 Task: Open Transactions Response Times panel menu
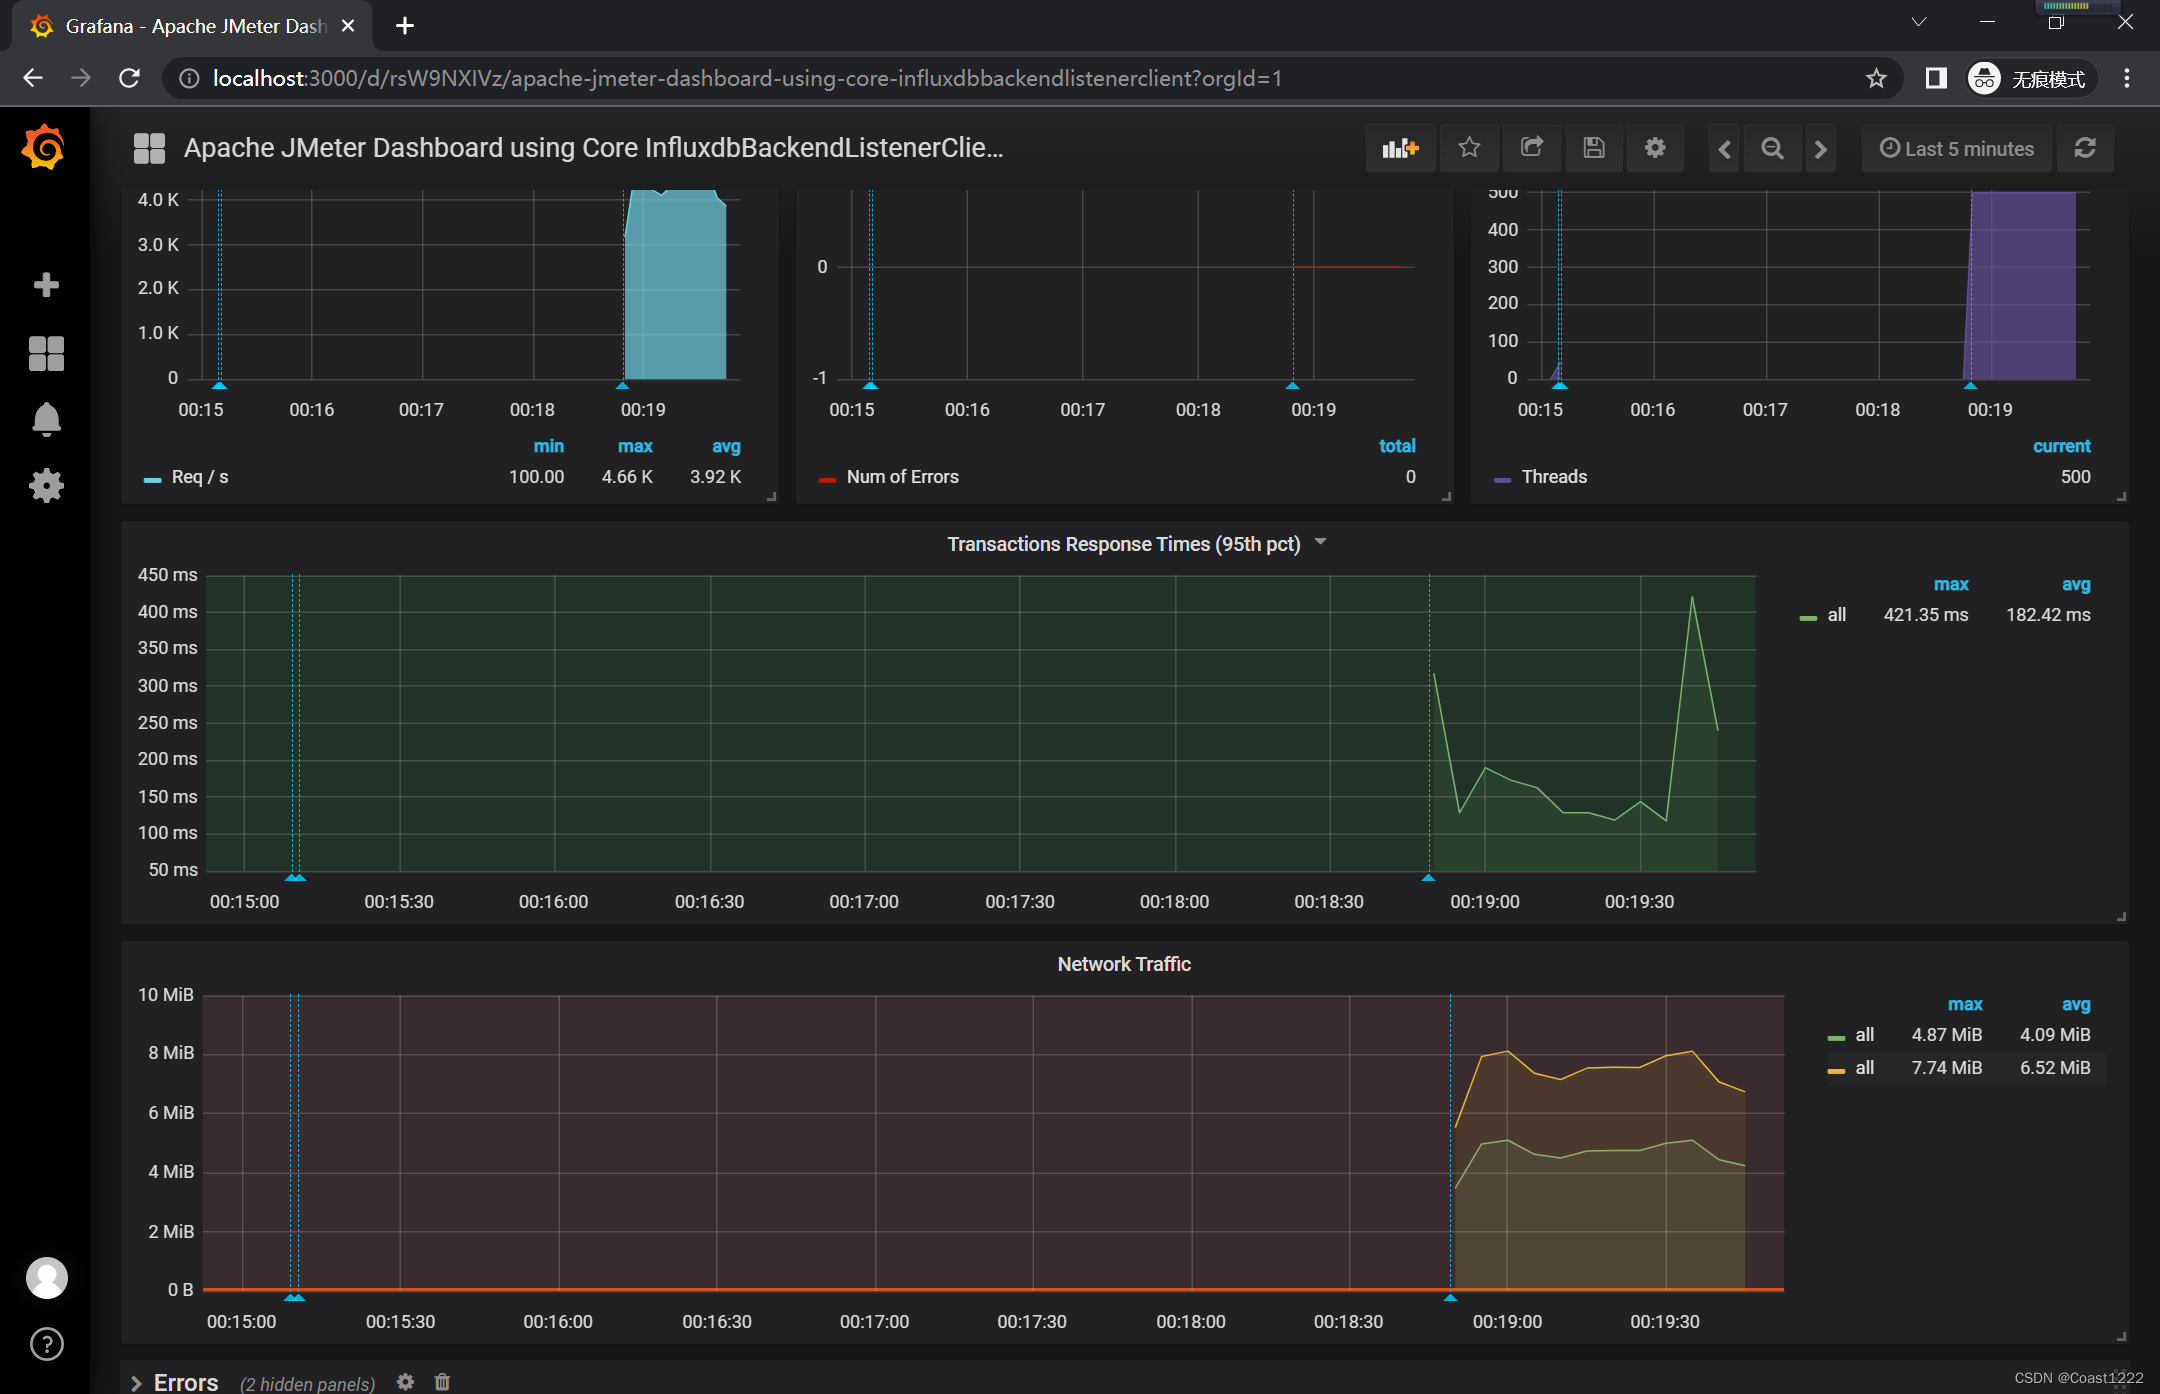point(1135,544)
